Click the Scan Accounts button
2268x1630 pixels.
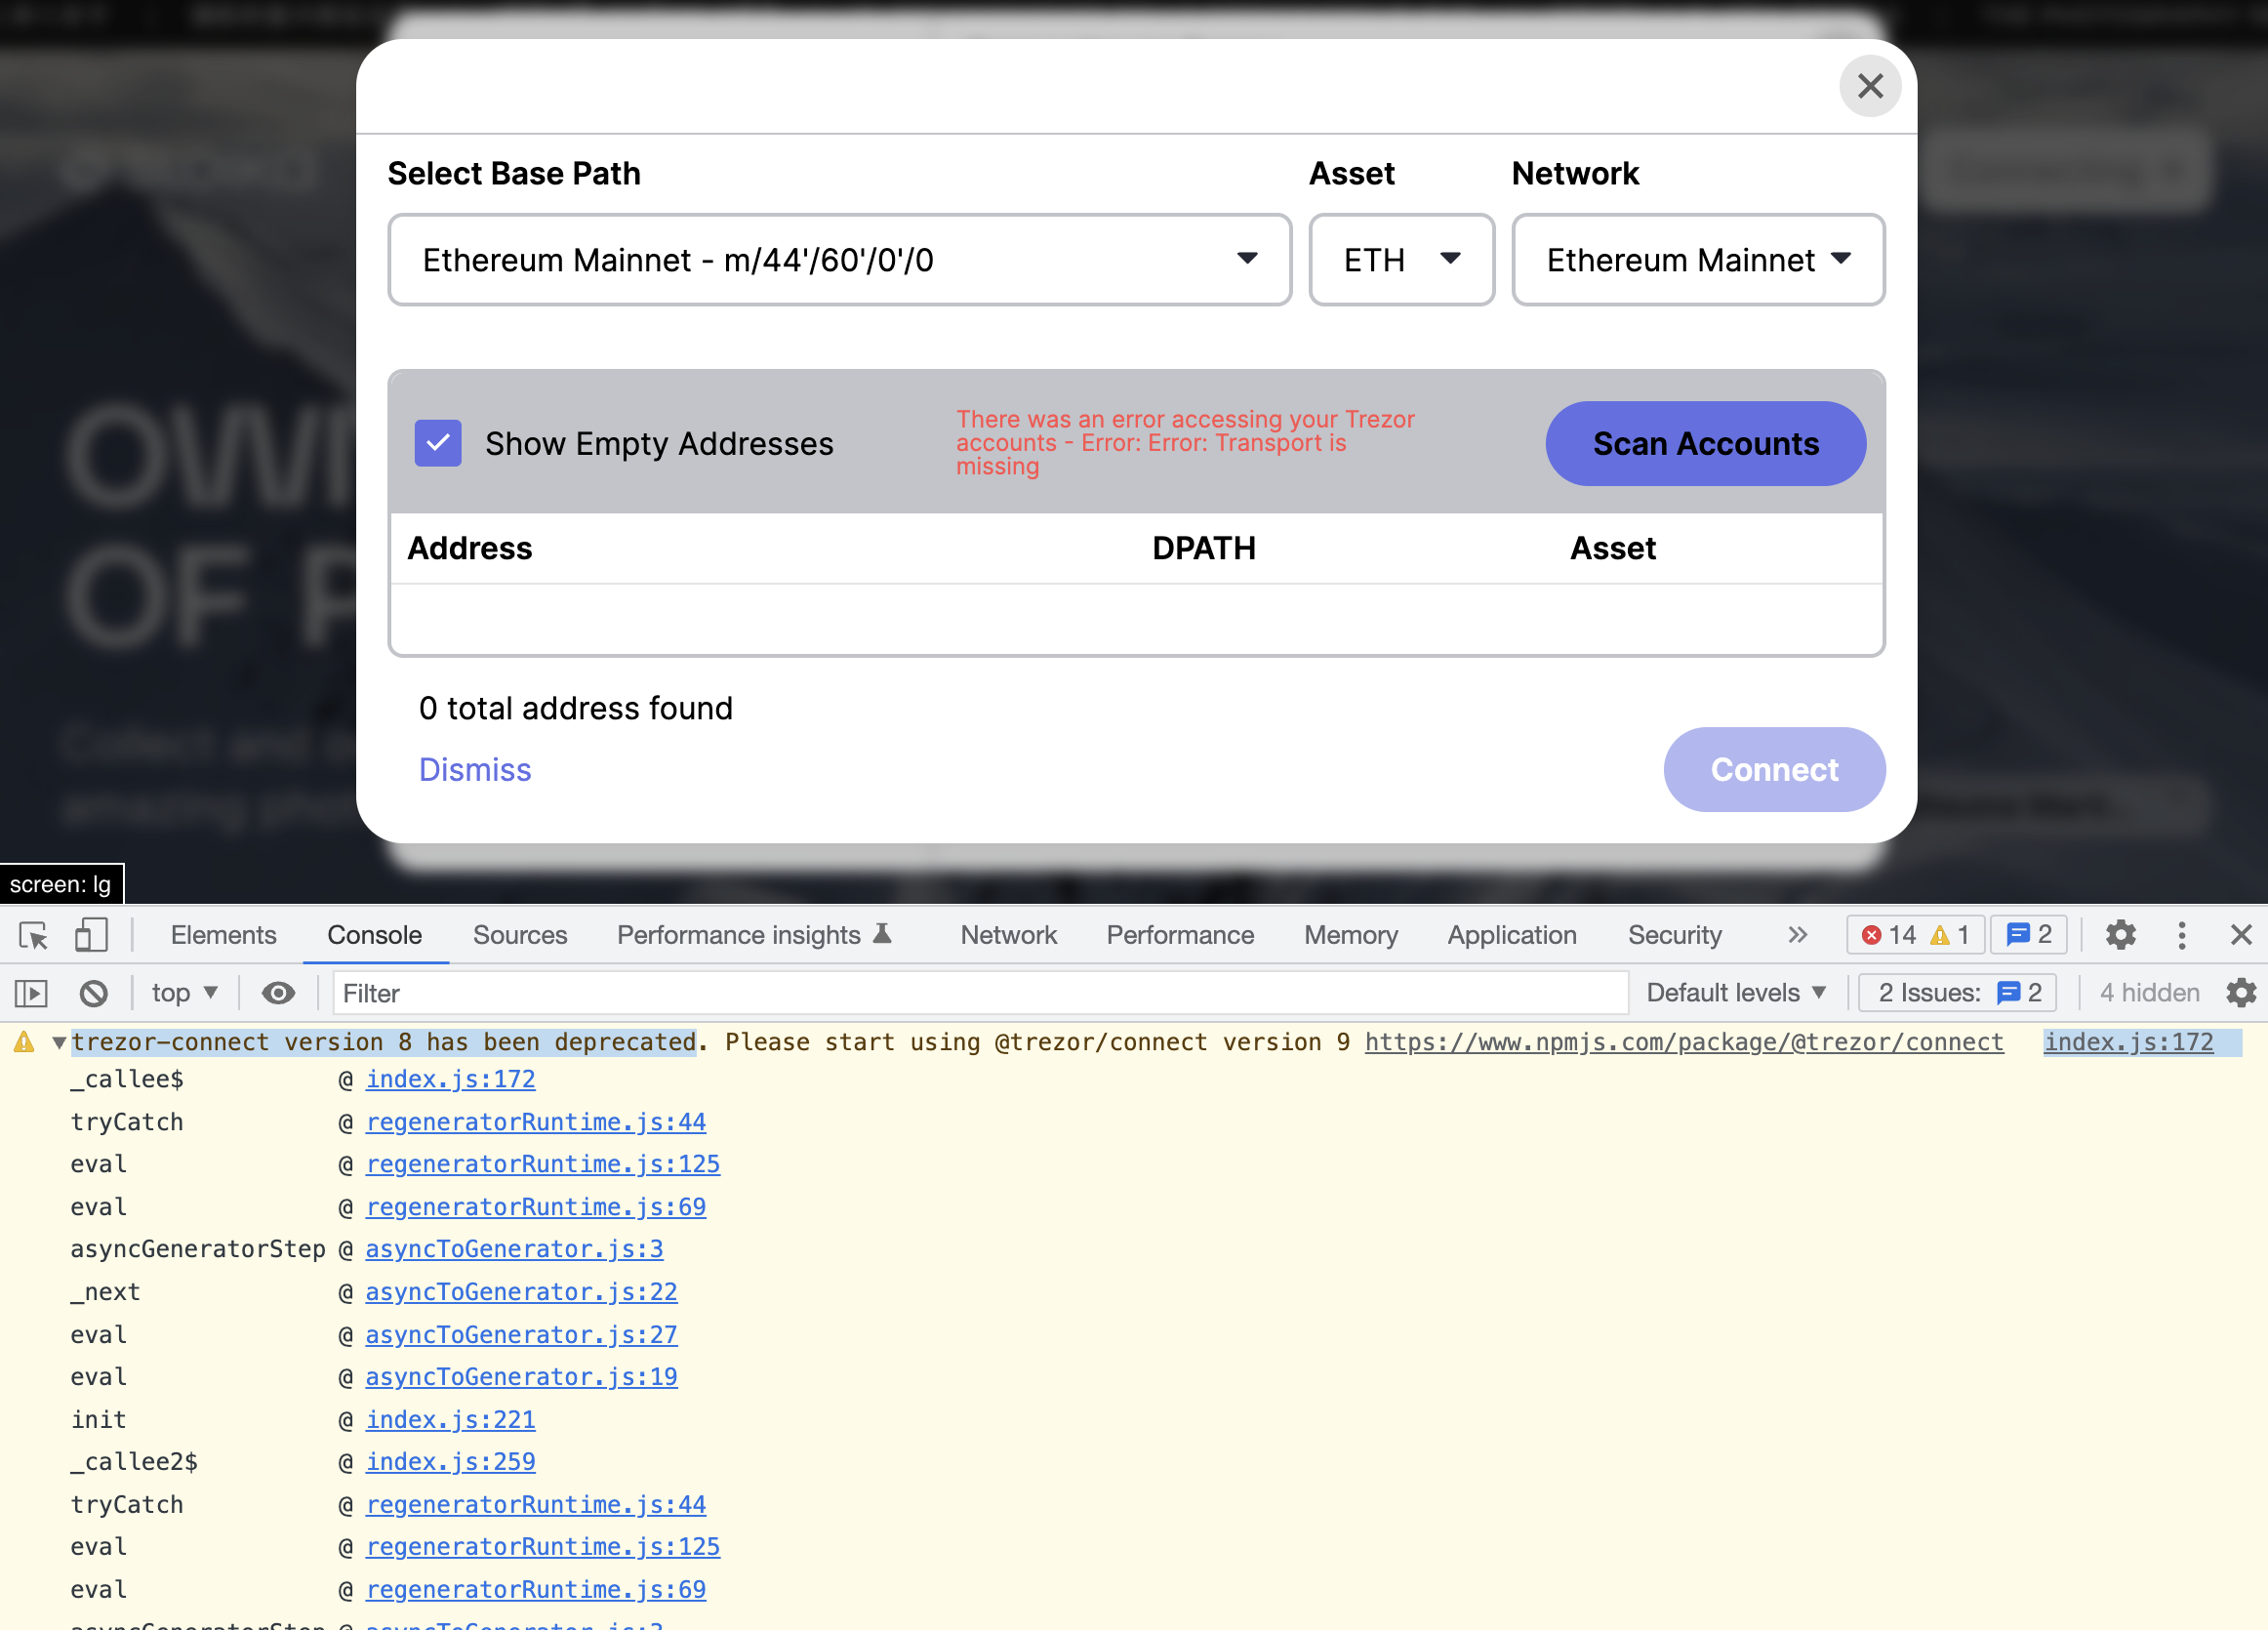(1705, 444)
